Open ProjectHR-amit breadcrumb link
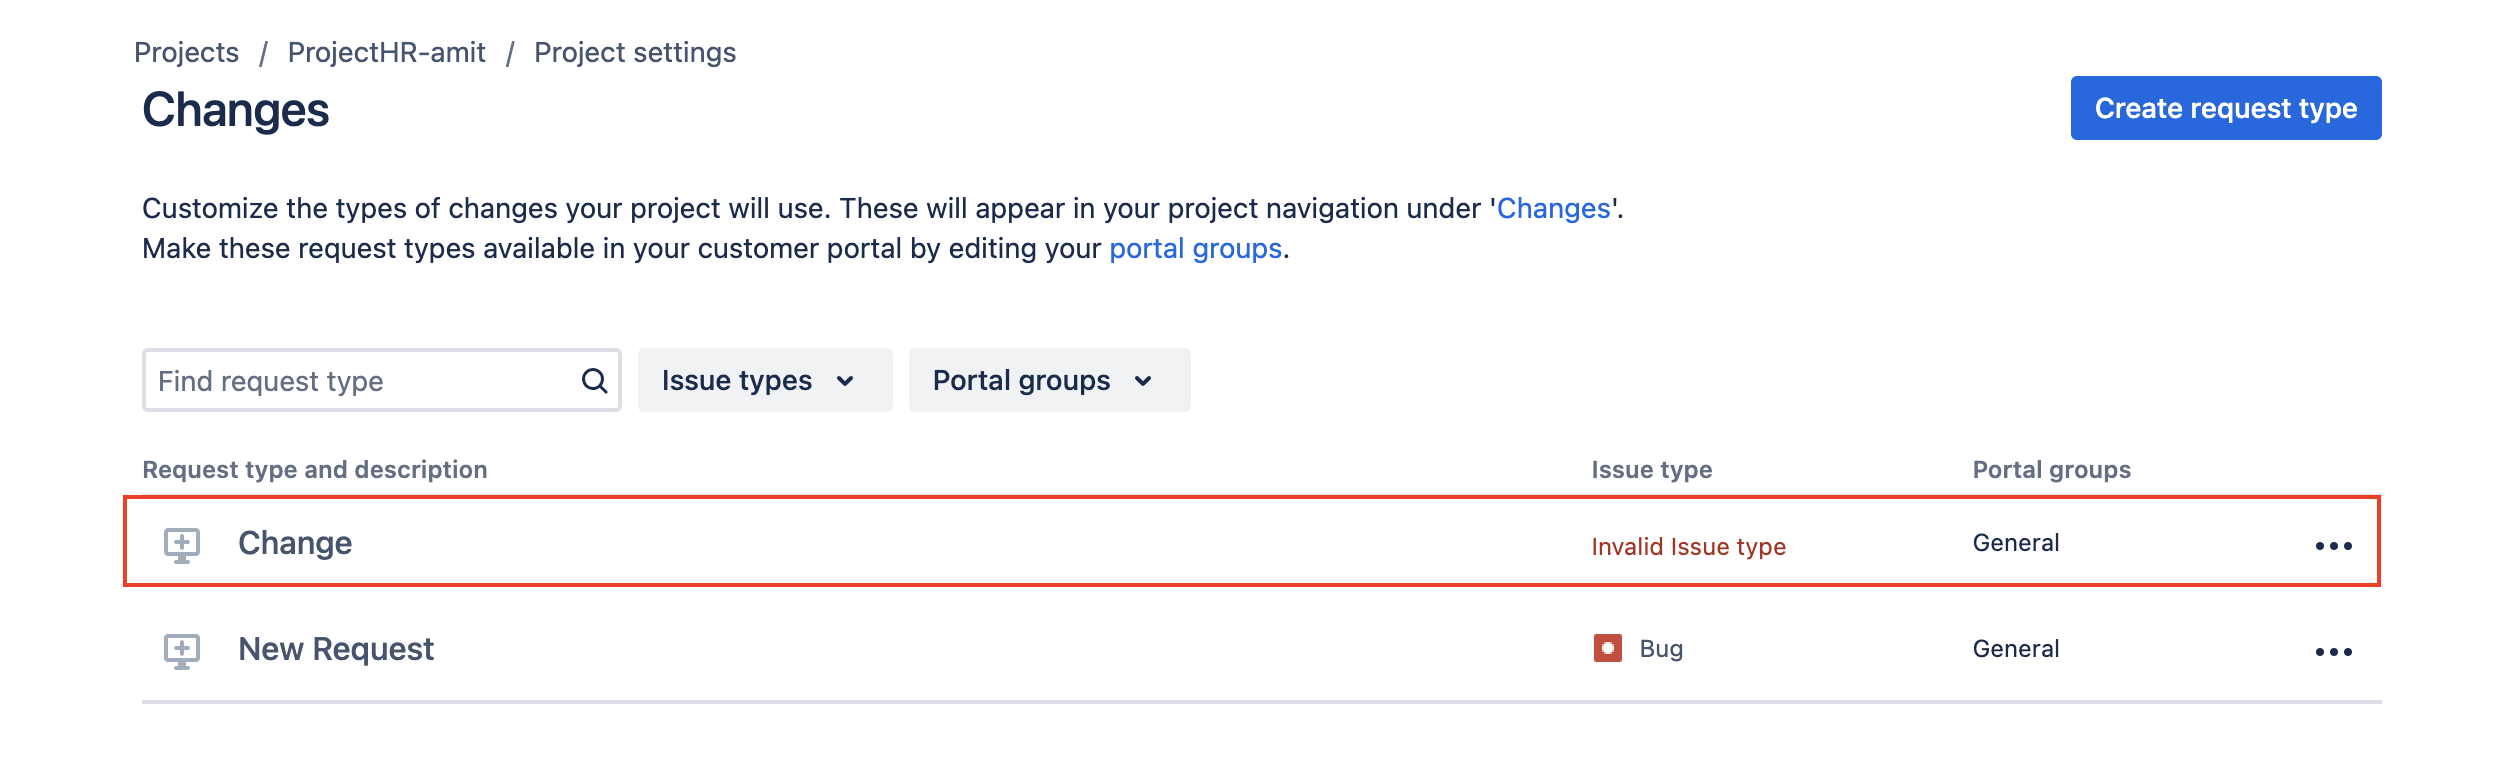The width and height of the screenshot is (2502, 776). (x=386, y=52)
